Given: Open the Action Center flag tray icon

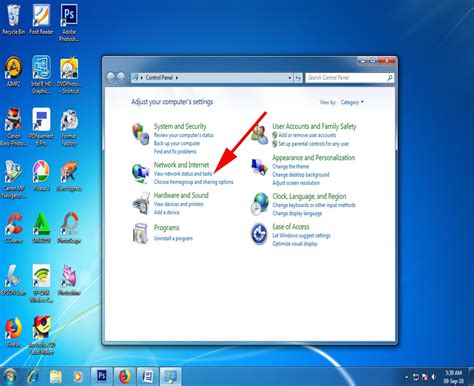Looking at the screenshot, I should [425, 377].
